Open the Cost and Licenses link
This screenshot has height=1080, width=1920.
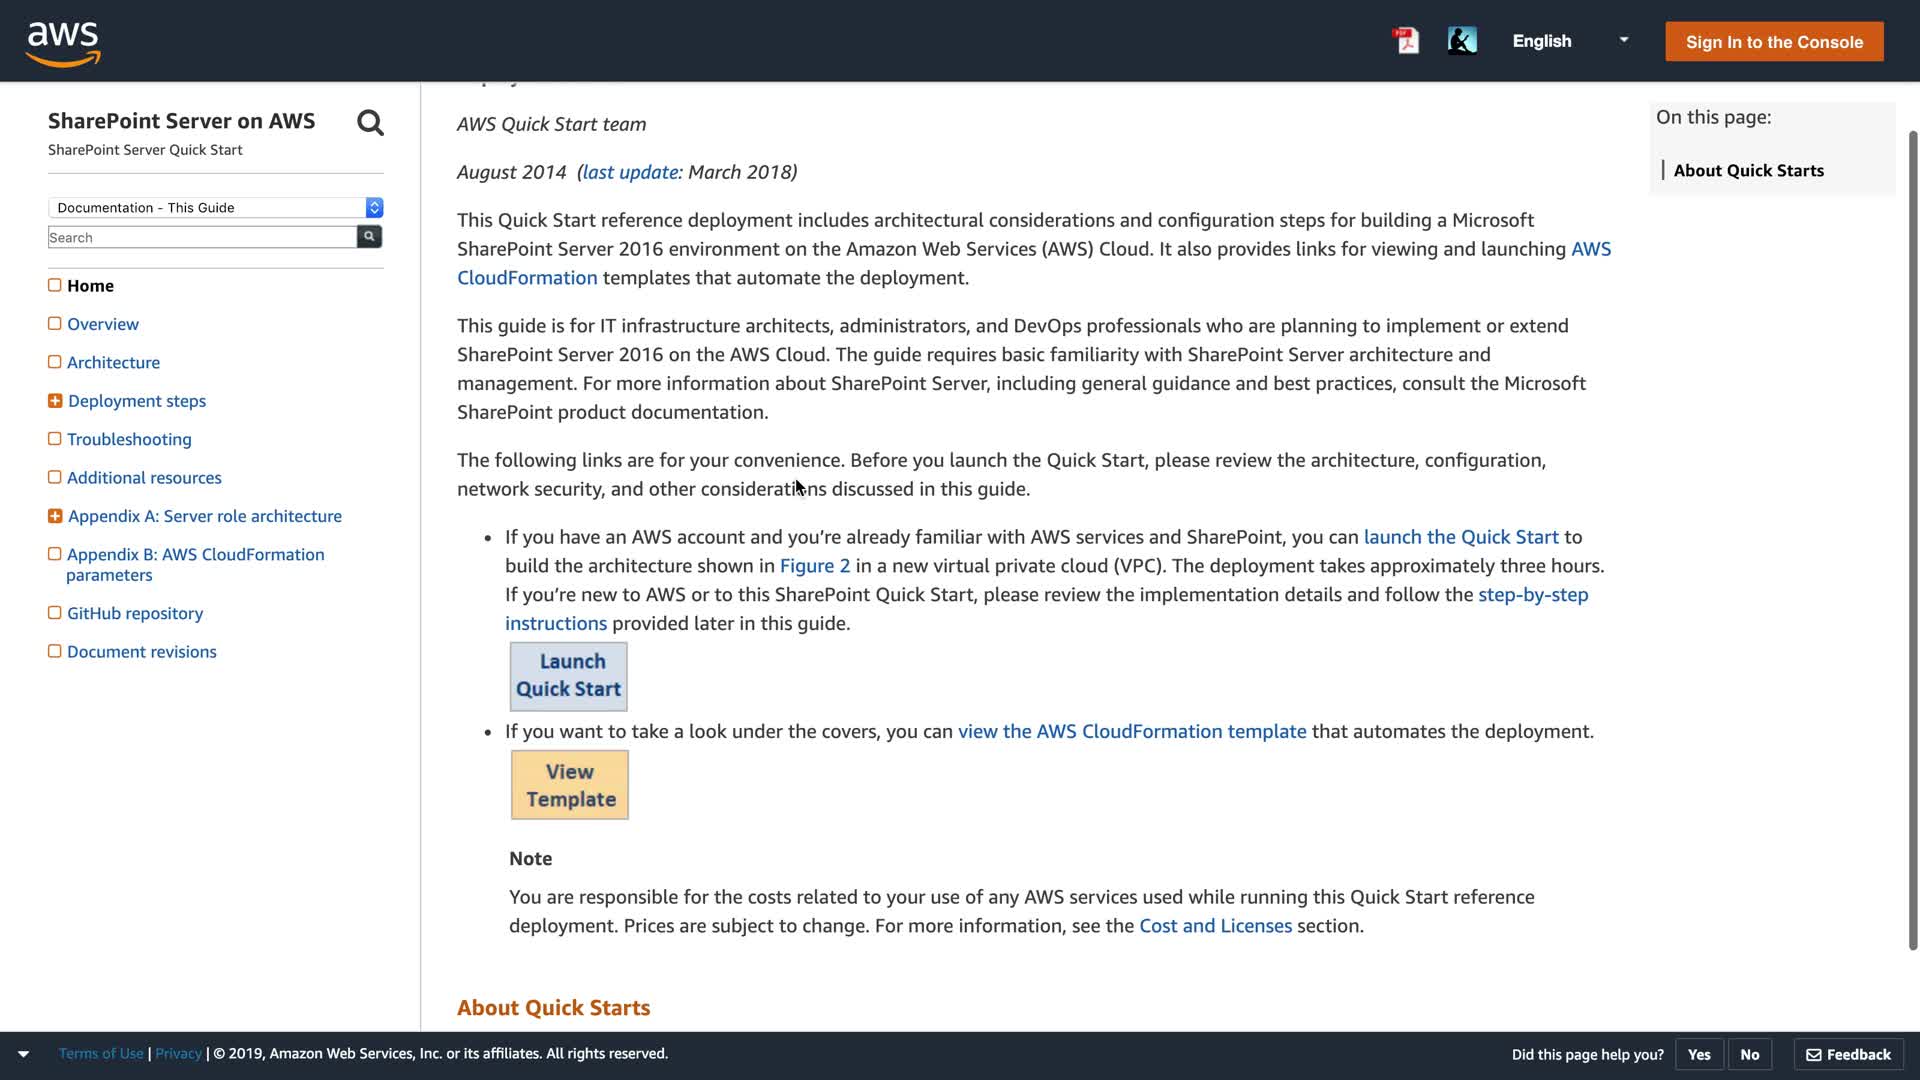tap(1215, 926)
